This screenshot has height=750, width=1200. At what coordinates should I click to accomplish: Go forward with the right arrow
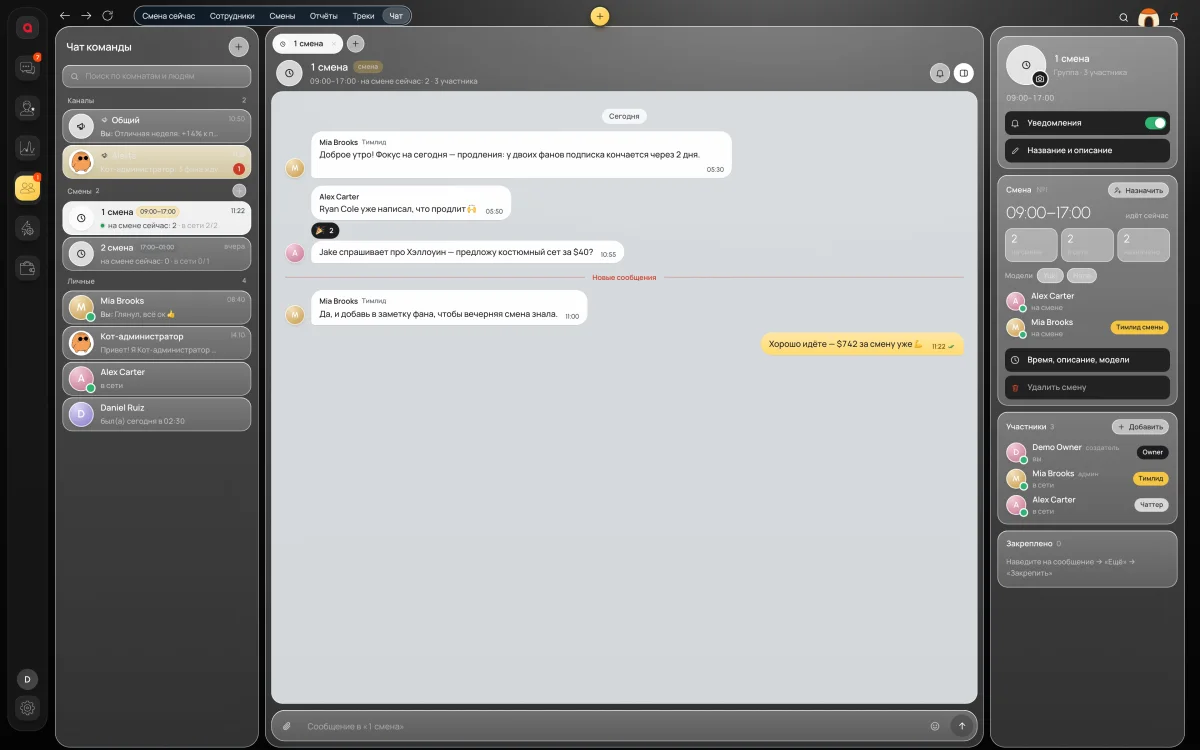coord(86,16)
